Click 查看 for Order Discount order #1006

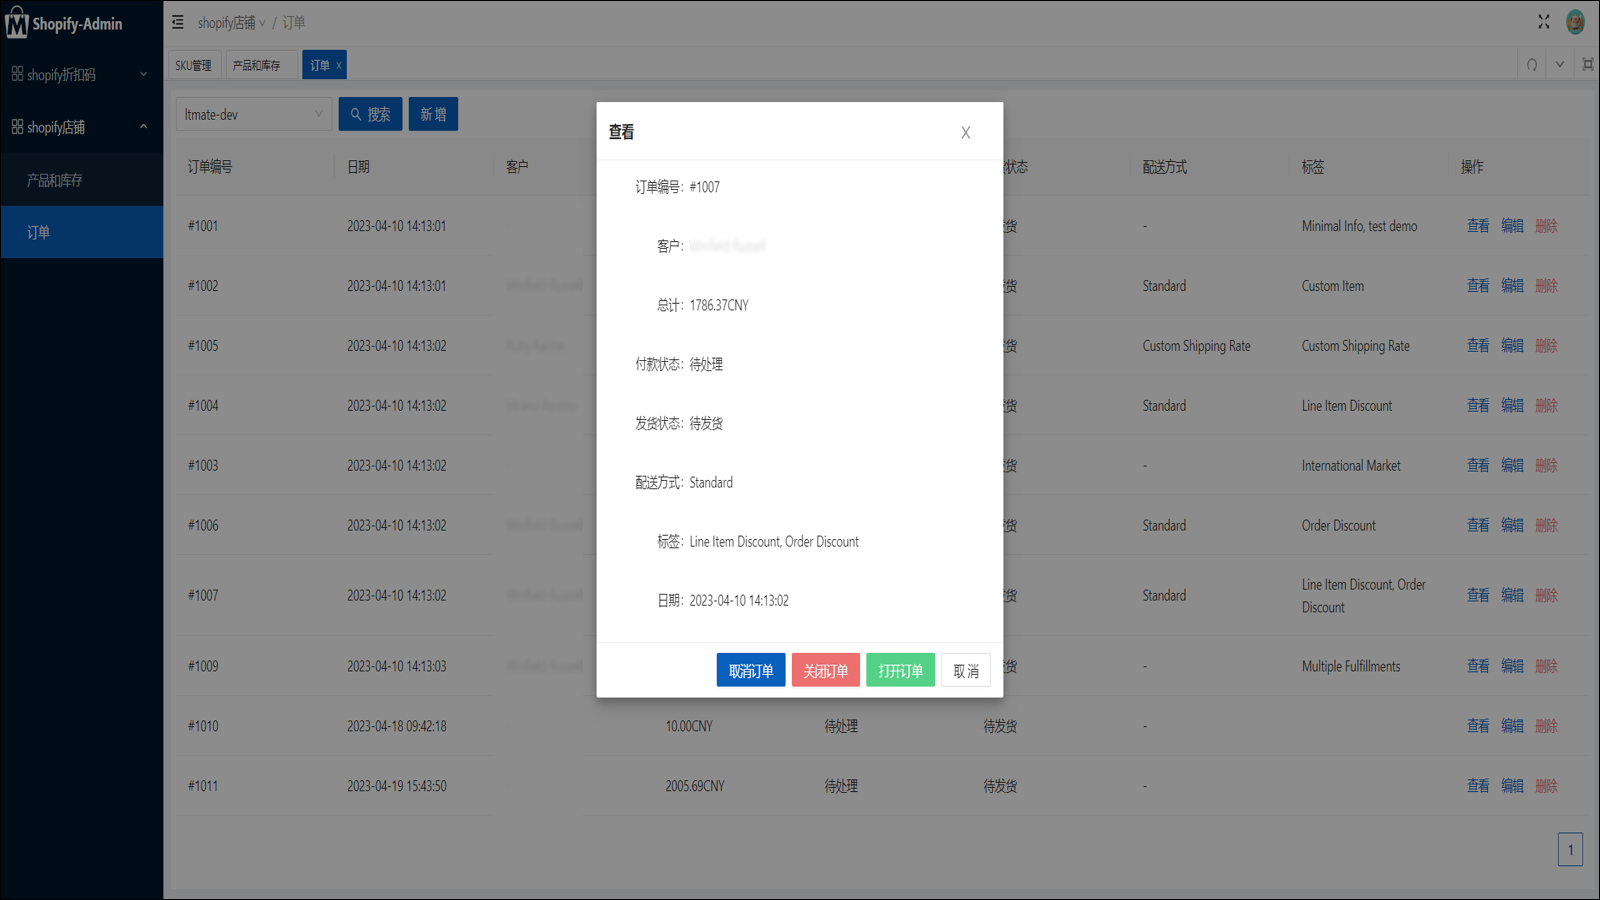1478,526
